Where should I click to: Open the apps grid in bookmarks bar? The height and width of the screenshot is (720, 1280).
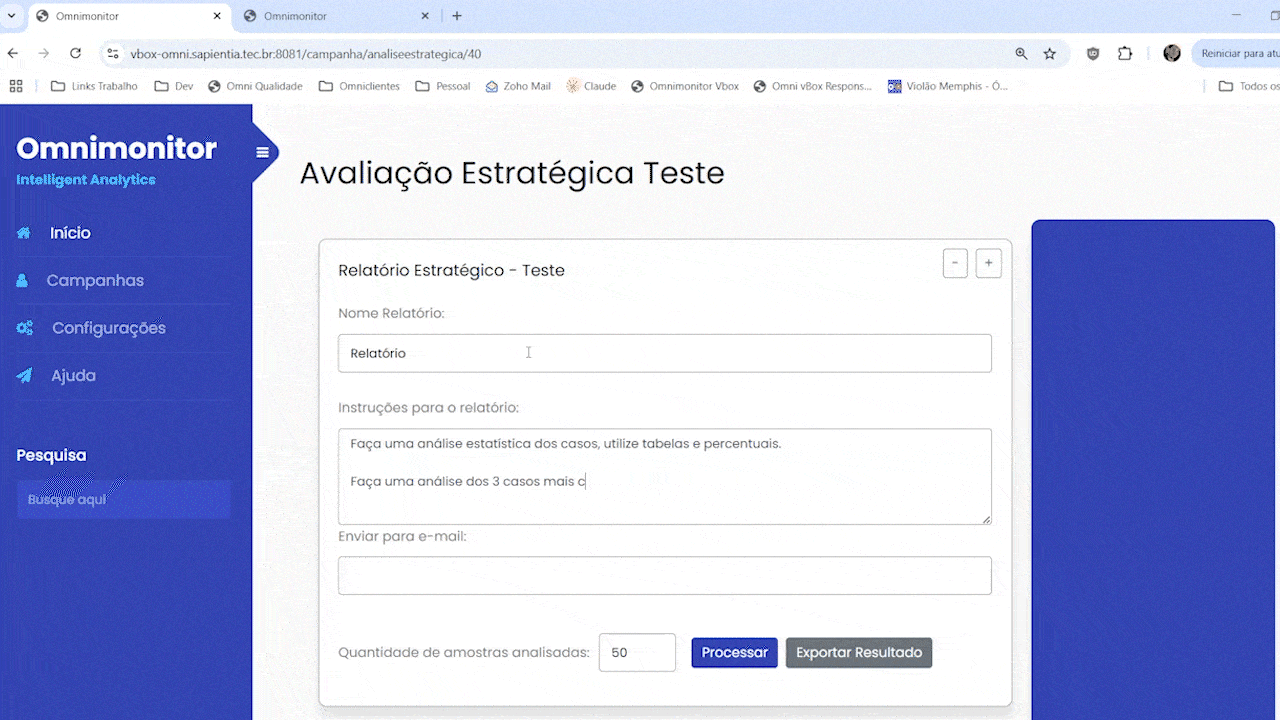click(15, 86)
